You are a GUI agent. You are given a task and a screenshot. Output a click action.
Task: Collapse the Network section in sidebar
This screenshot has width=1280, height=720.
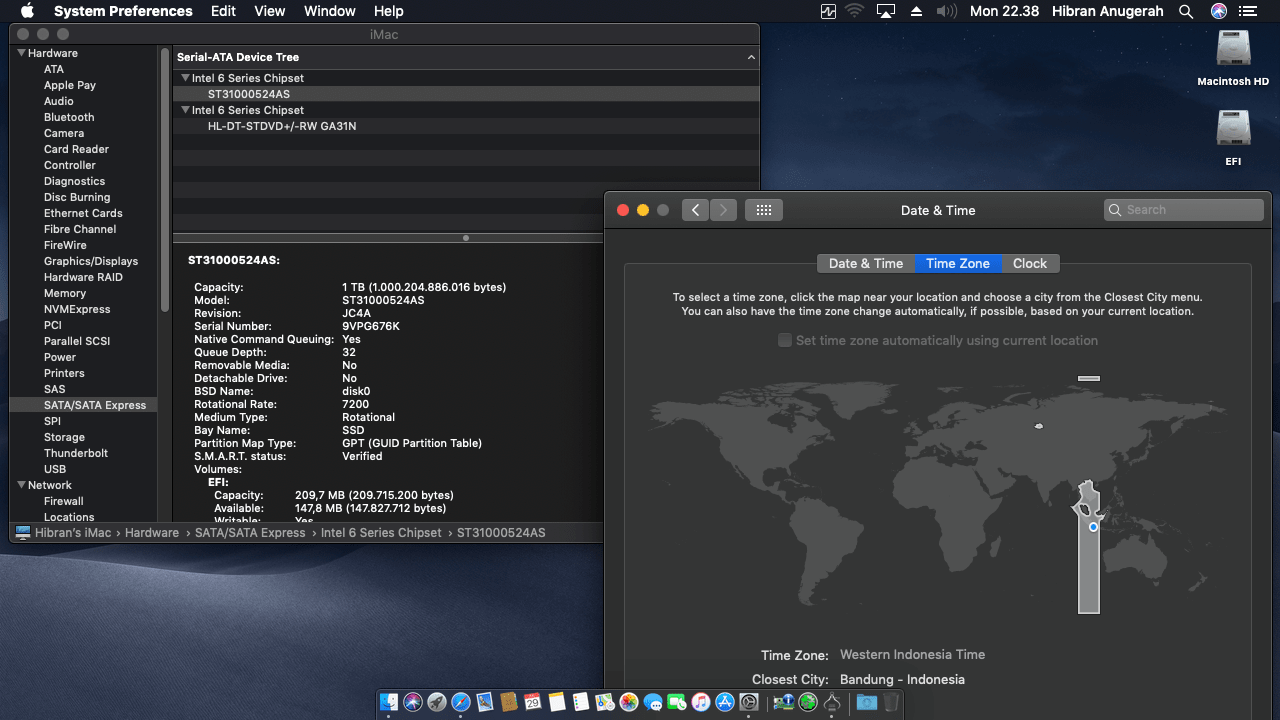(21, 485)
